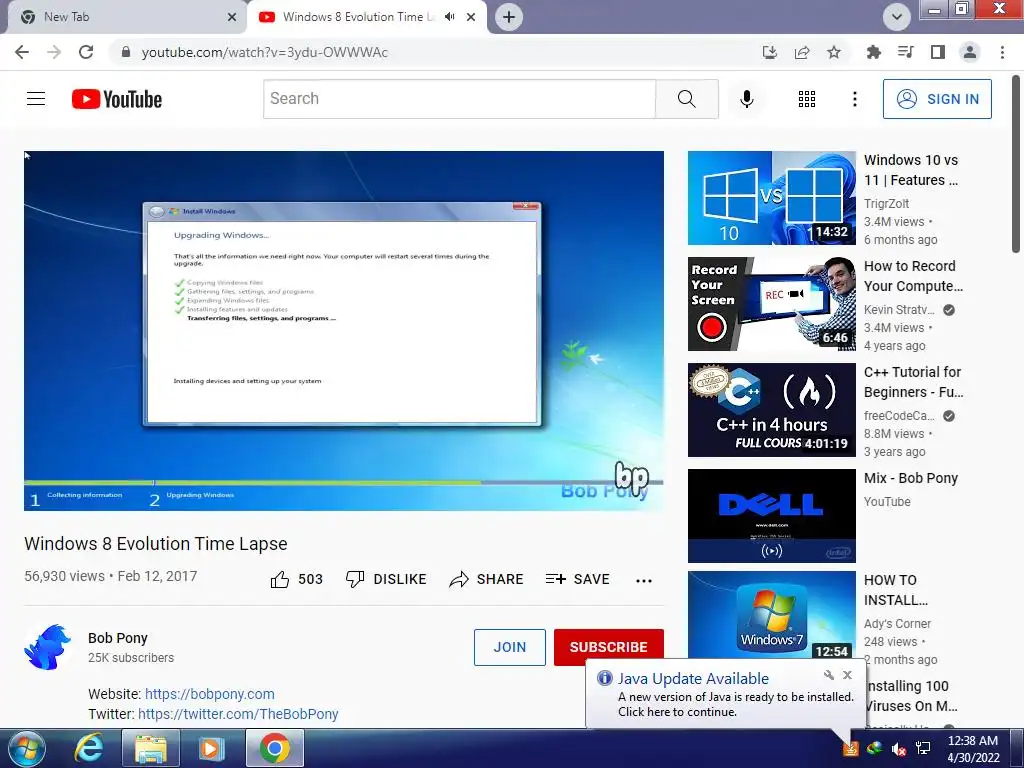Click the TrigrZolt channel name

(x=886, y=204)
